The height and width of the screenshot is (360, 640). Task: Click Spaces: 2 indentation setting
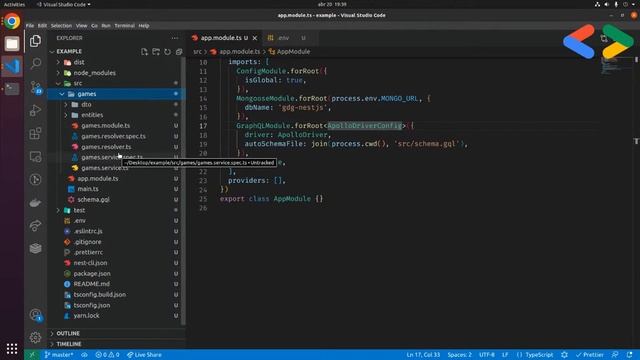(x=459, y=355)
